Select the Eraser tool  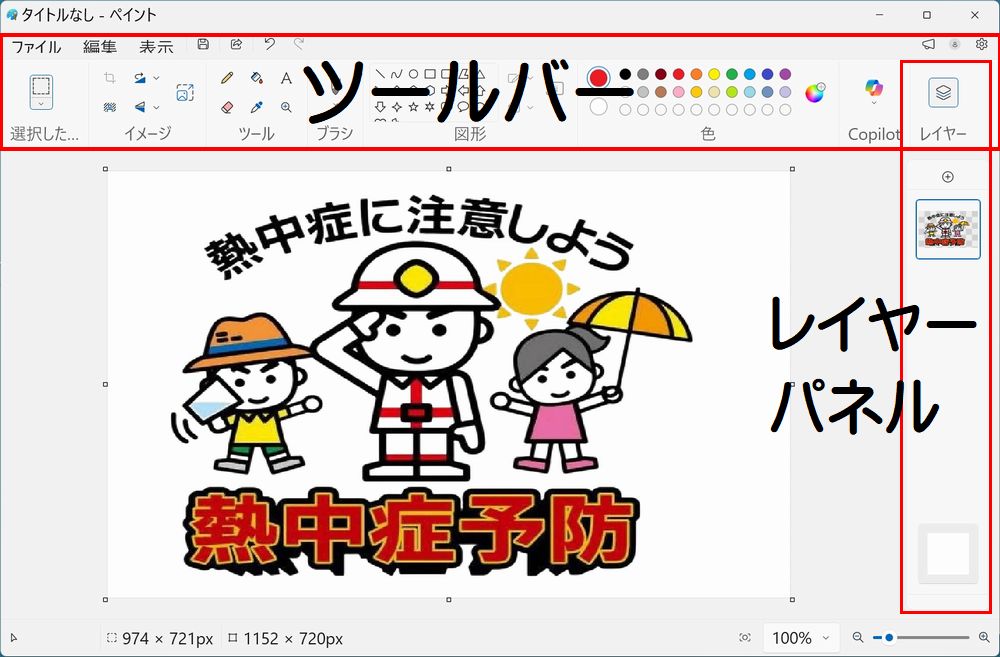(227, 106)
